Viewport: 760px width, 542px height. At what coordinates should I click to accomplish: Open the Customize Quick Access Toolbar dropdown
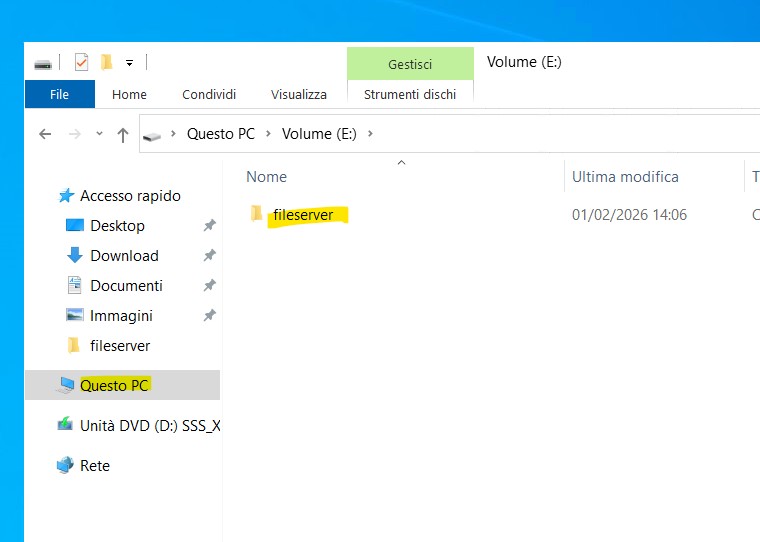point(130,63)
